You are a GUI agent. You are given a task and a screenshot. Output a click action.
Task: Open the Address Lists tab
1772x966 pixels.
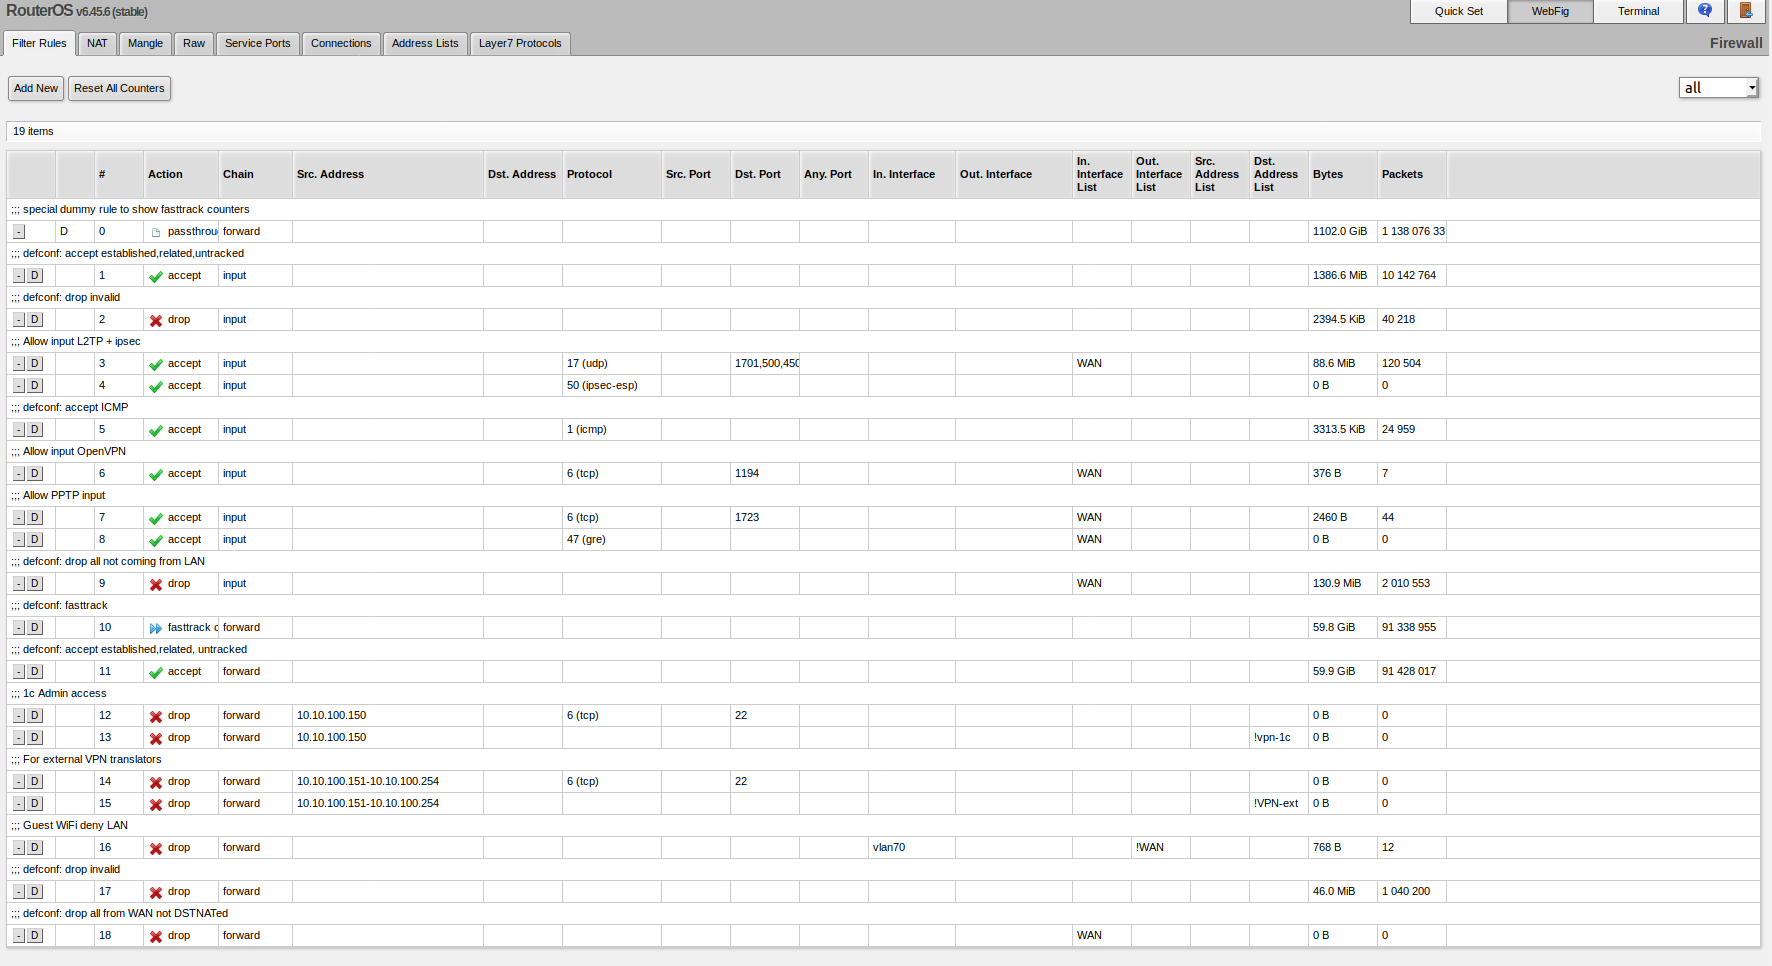(x=425, y=43)
